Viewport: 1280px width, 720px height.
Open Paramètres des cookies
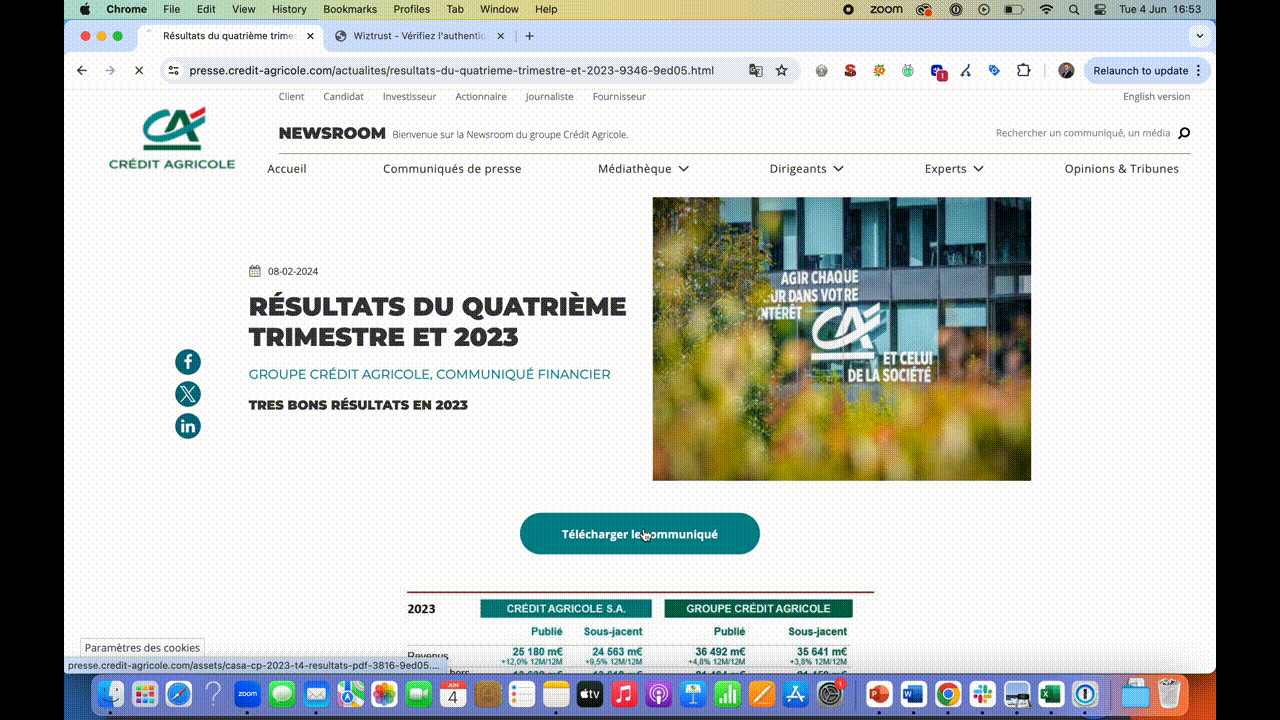[x=143, y=648]
